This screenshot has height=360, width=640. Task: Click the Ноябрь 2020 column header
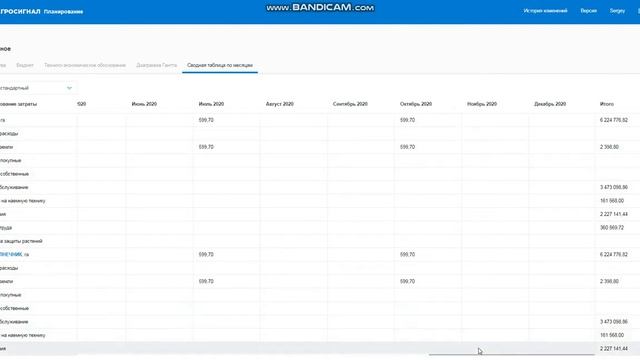click(x=482, y=104)
